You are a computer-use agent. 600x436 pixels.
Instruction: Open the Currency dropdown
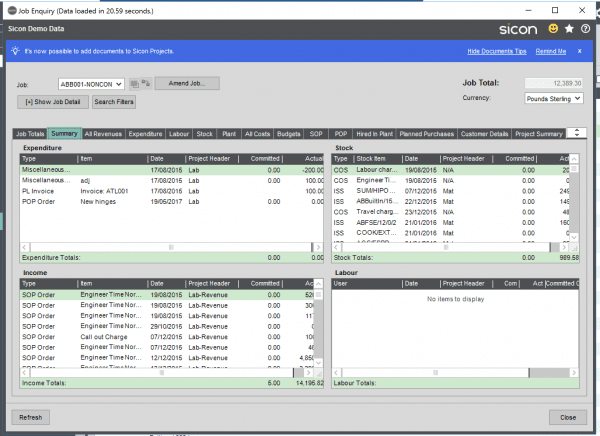pos(554,99)
